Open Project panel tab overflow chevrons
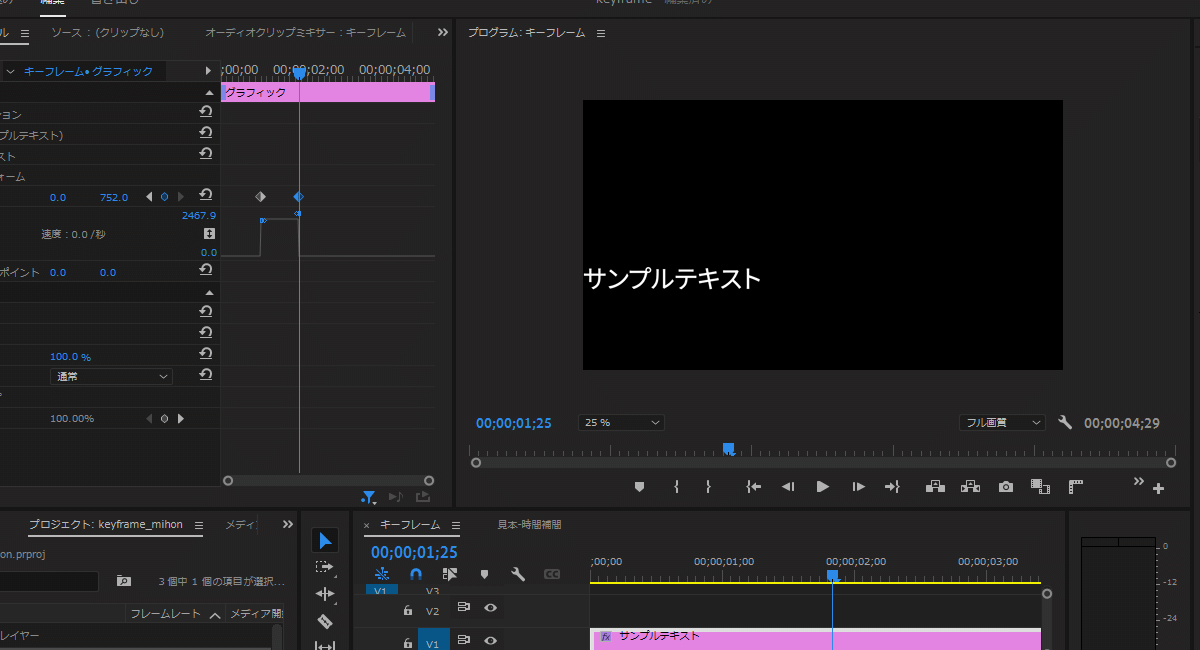Image resolution: width=1200 pixels, height=650 pixels. [288, 524]
